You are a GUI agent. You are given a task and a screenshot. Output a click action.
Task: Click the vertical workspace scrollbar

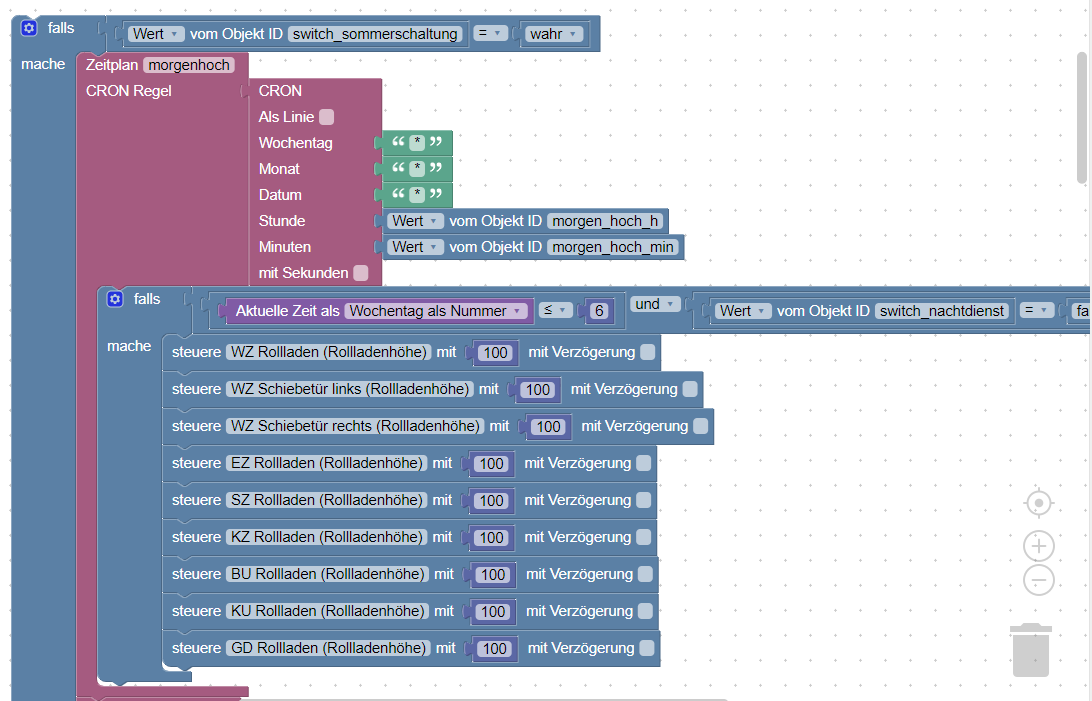tap(1082, 118)
